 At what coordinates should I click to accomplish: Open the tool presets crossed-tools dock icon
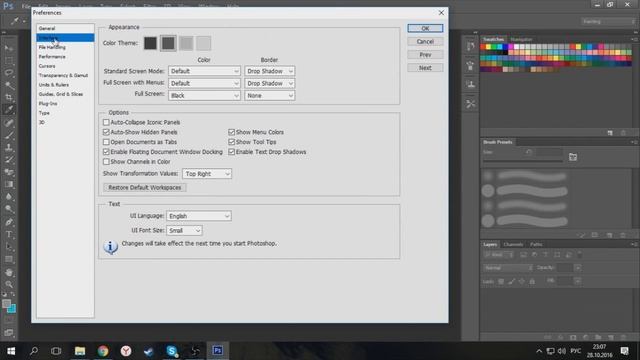pyautogui.click(x=470, y=104)
